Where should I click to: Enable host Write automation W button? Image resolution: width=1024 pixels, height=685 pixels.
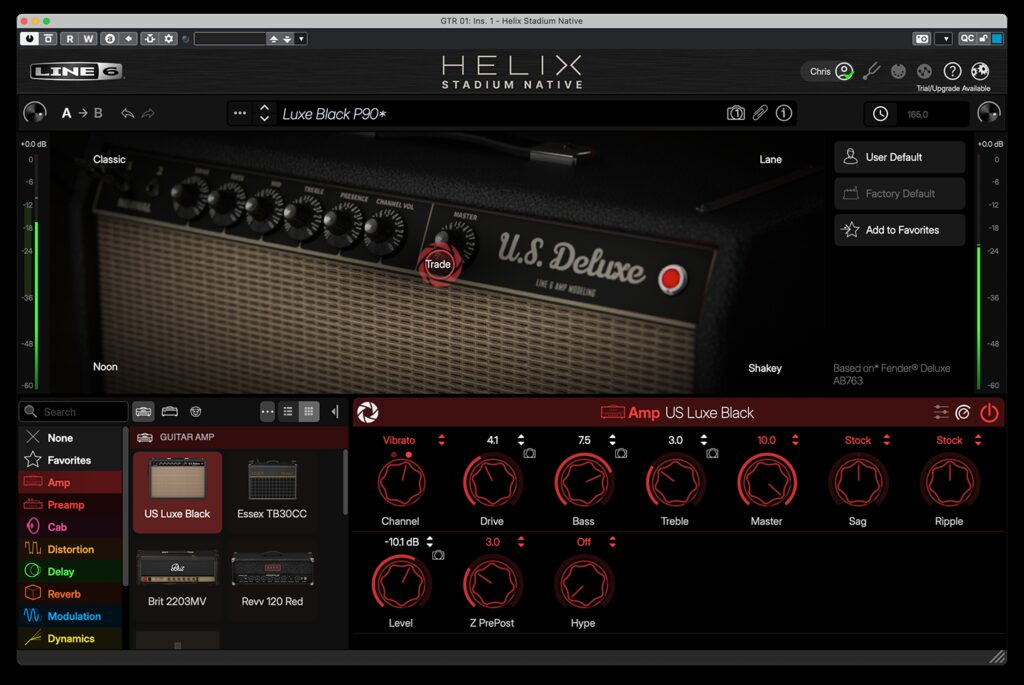(89, 39)
